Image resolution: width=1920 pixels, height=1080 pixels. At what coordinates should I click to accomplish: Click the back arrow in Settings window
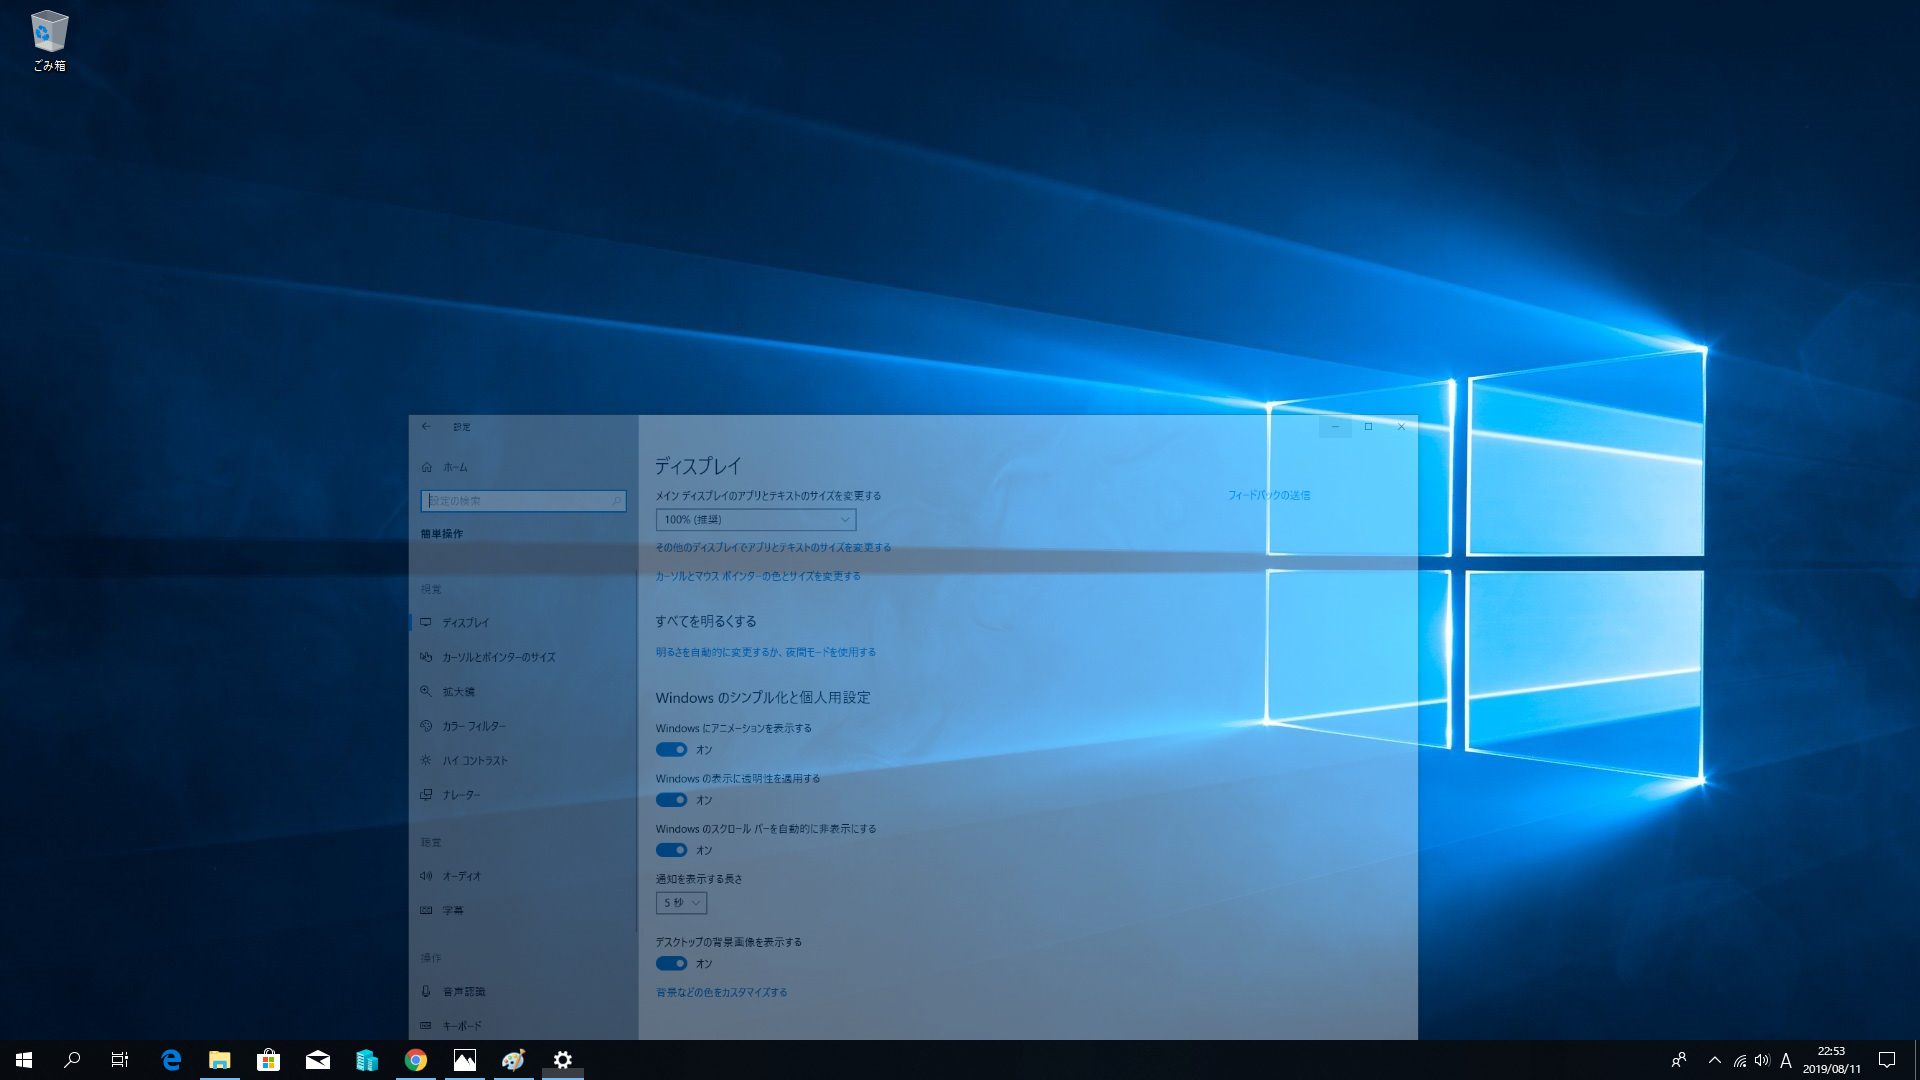427,427
